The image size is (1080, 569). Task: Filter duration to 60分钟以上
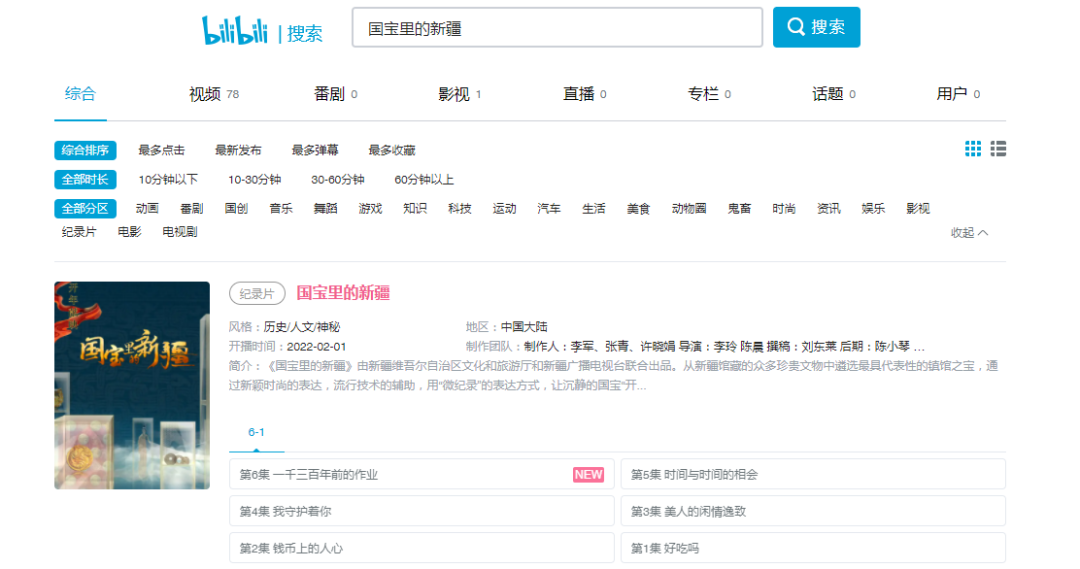pyautogui.click(x=424, y=180)
